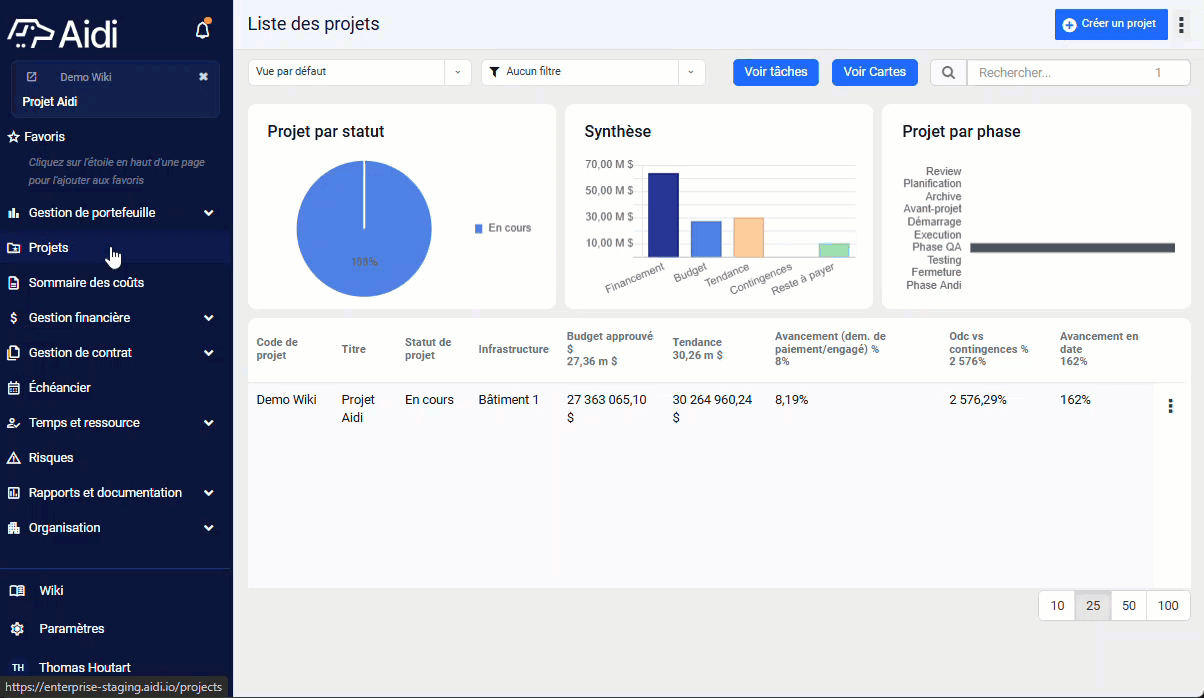The height and width of the screenshot is (698, 1204).
Task: Click the Risques warning triangle icon
Action: coord(14,458)
